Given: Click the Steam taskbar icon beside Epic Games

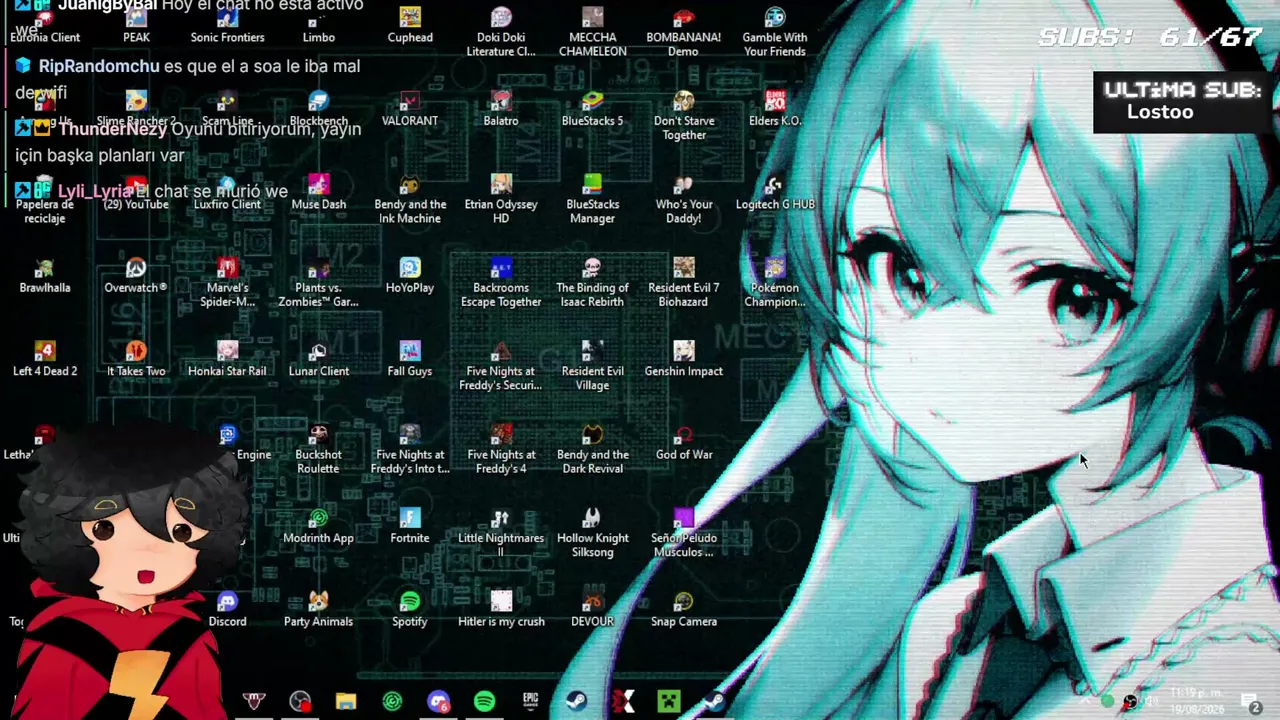Looking at the screenshot, I should (x=576, y=702).
